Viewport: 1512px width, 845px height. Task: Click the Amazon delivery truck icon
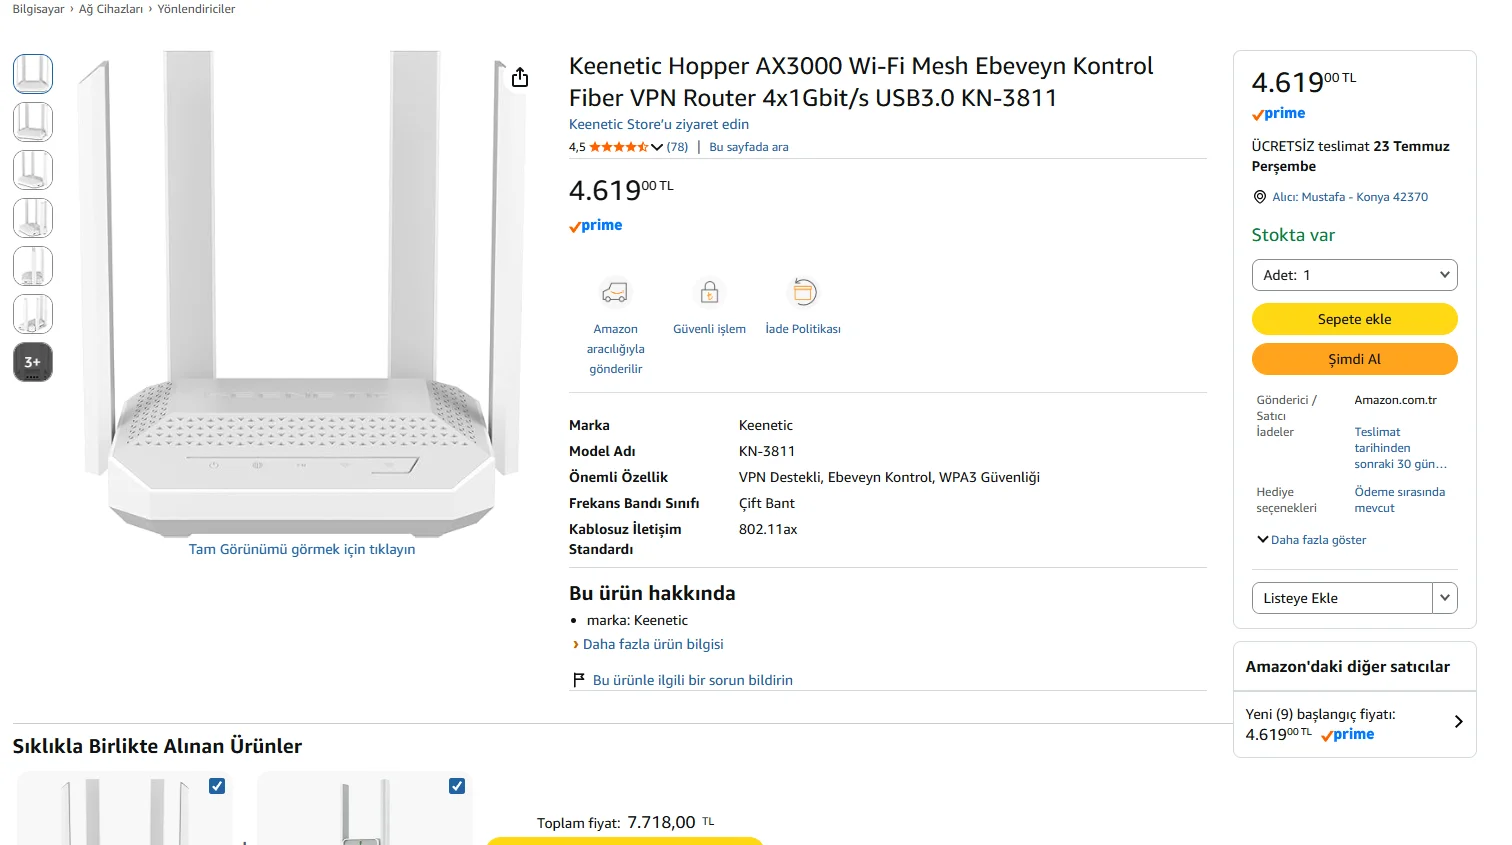(615, 292)
